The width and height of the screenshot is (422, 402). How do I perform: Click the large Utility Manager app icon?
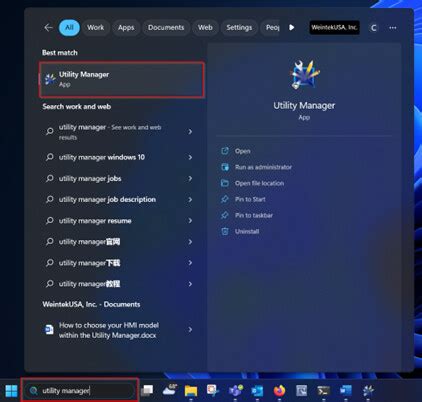(x=304, y=75)
